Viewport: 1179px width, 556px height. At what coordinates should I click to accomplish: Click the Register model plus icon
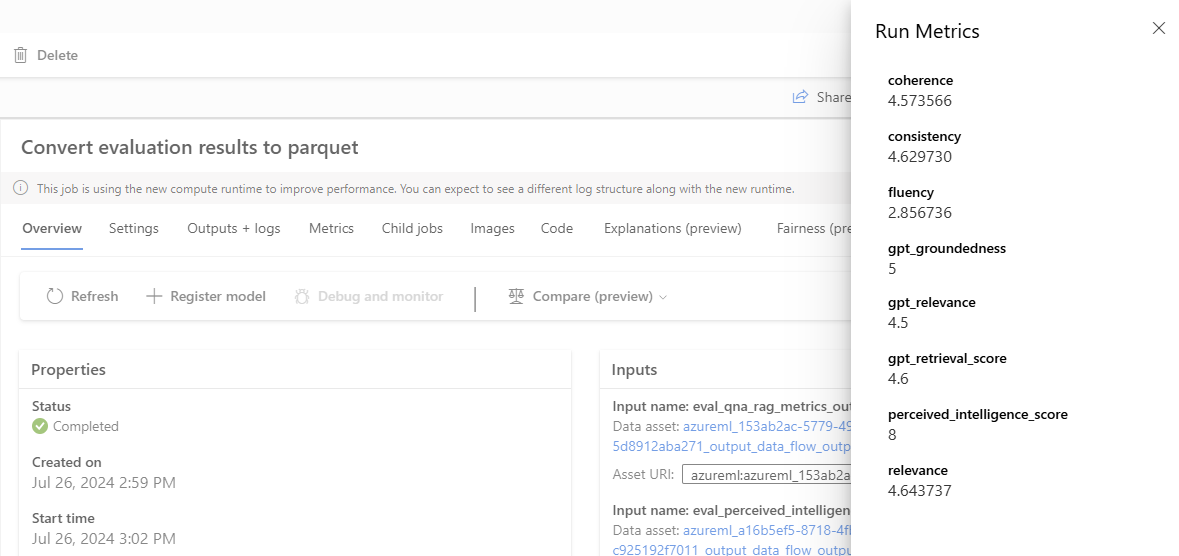click(x=154, y=297)
